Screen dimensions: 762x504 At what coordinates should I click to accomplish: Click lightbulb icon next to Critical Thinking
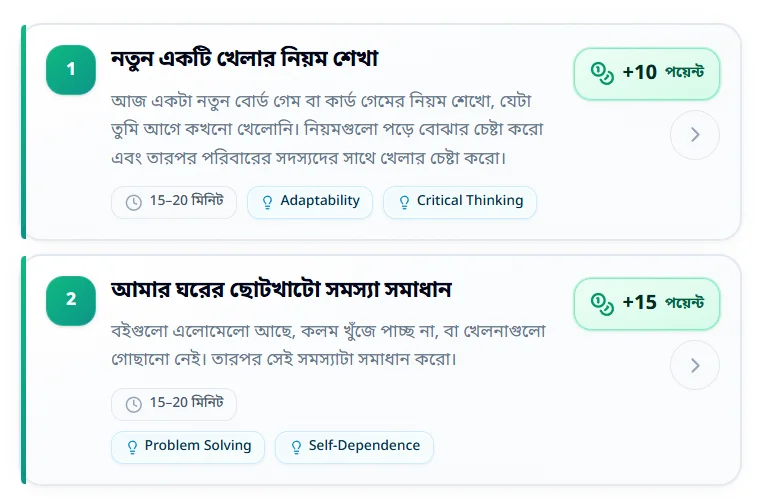(x=404, y=202)
